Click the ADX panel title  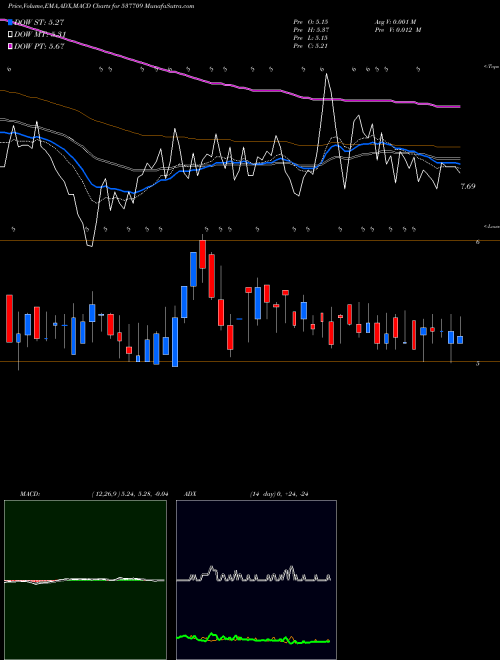[x=190, y=494]
